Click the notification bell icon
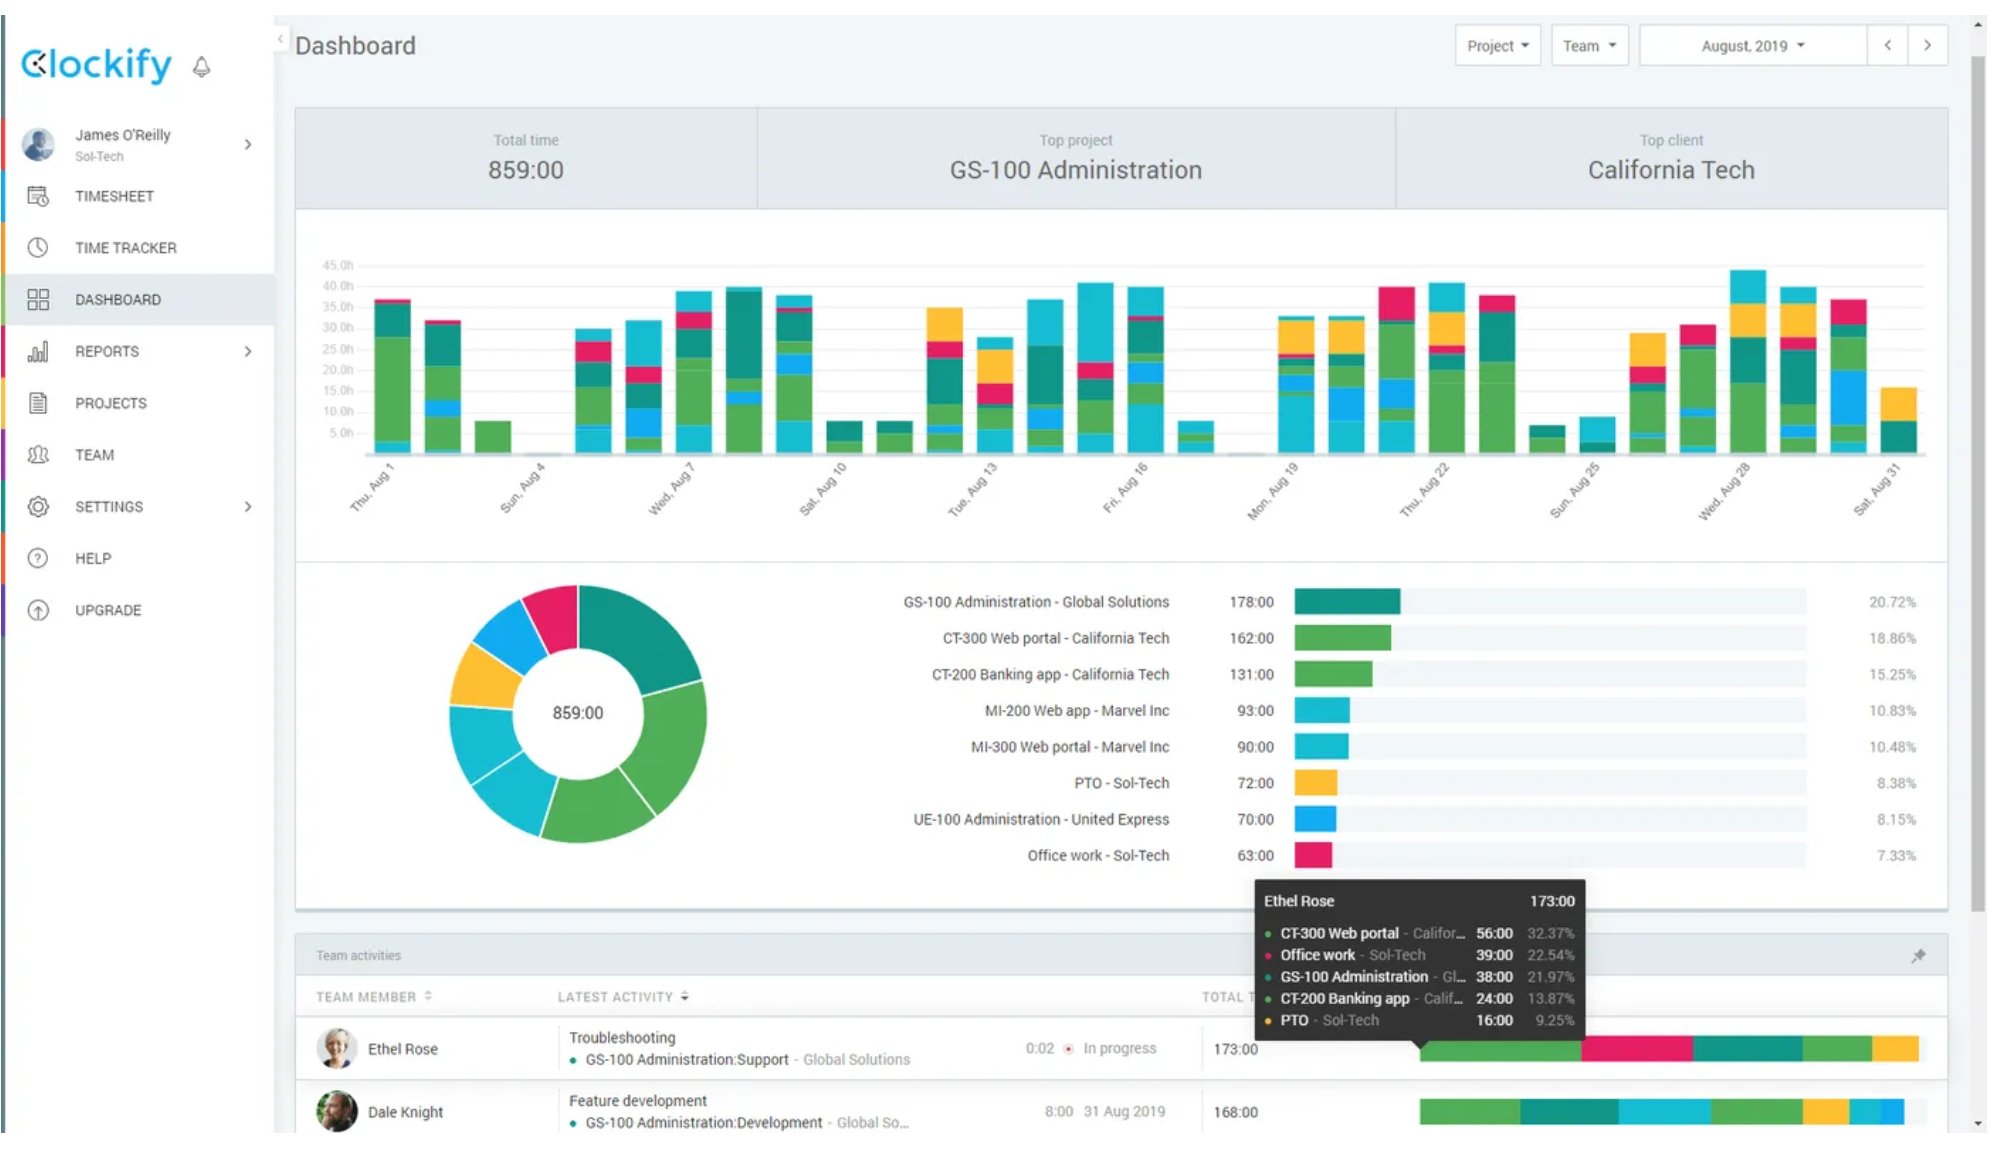Screen dimensions: 2009x1155 coord(202,67)
